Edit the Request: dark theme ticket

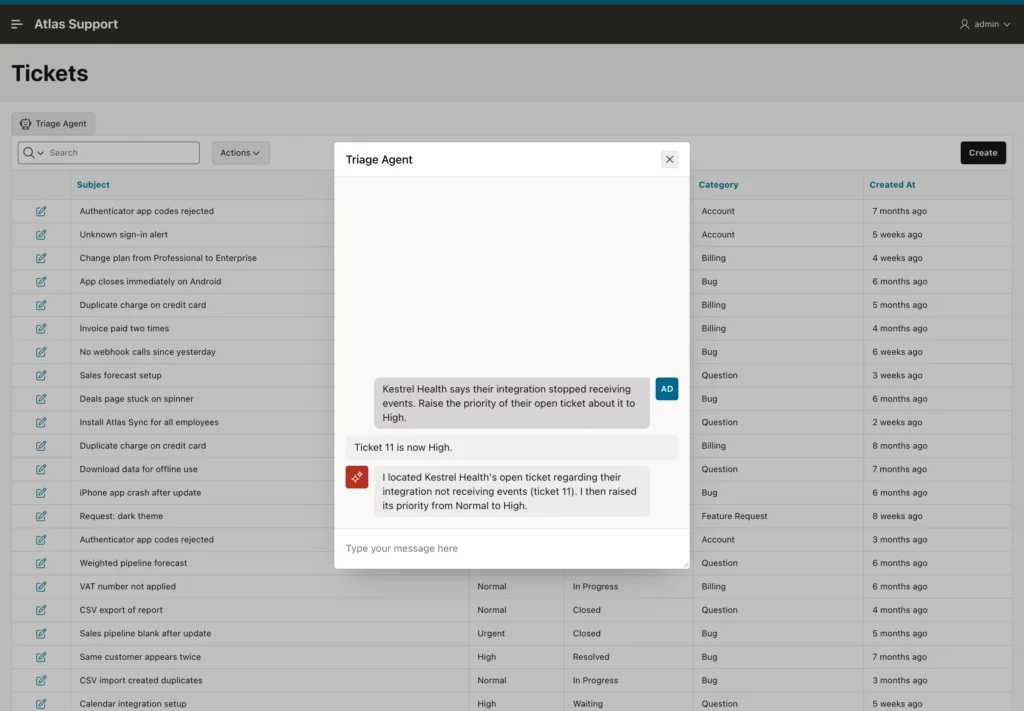click(41, 516)
